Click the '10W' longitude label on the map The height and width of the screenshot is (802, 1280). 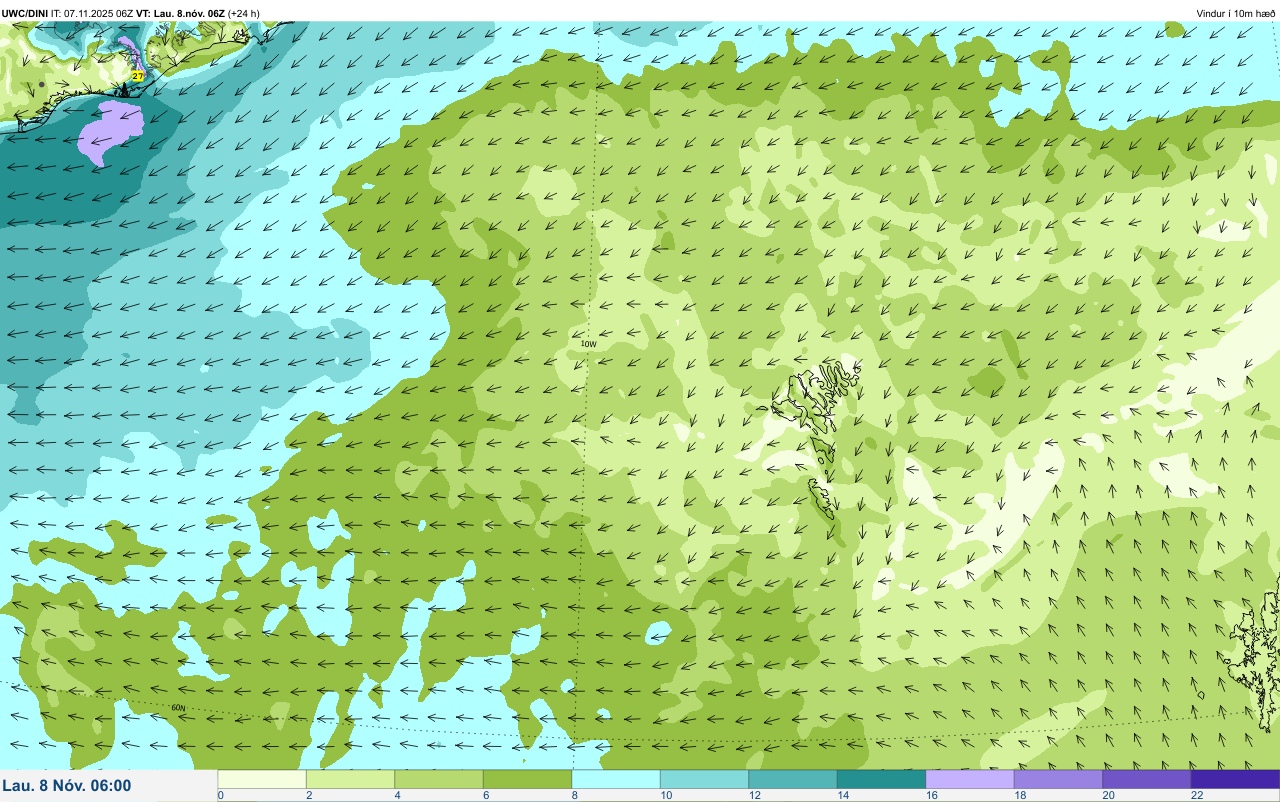(x=589, y=344)
